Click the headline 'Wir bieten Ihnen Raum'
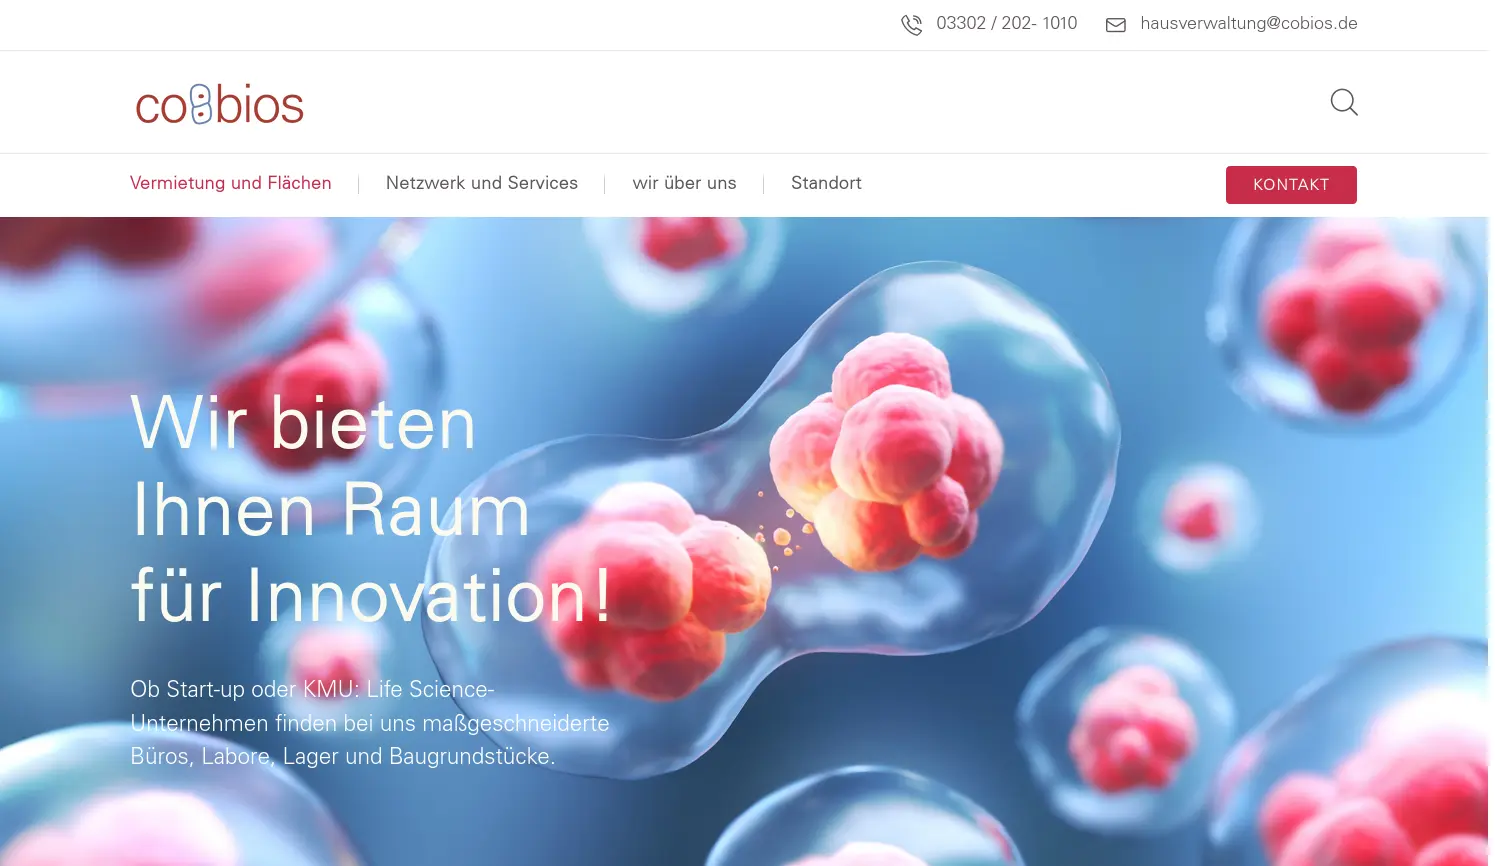 (x=330, y=466)
